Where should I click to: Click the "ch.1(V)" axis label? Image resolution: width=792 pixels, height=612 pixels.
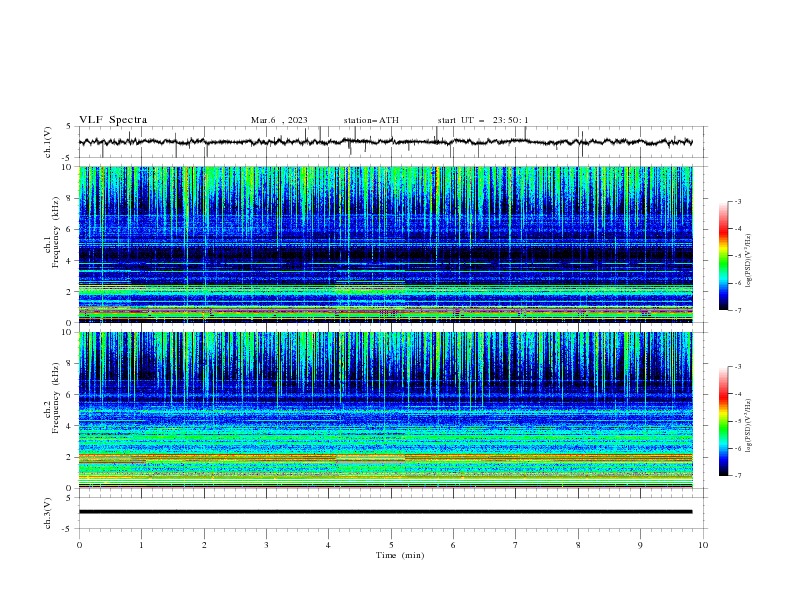coord(48,142)
